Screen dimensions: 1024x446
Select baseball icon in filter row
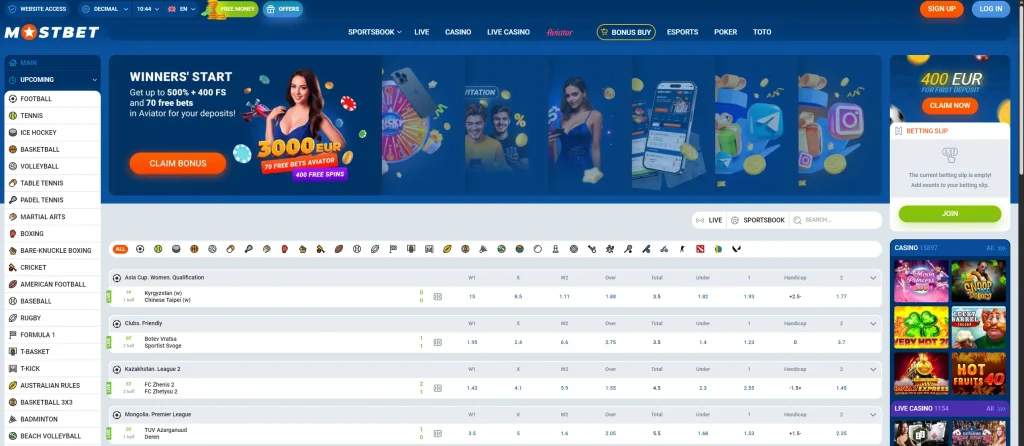(357, 249)
